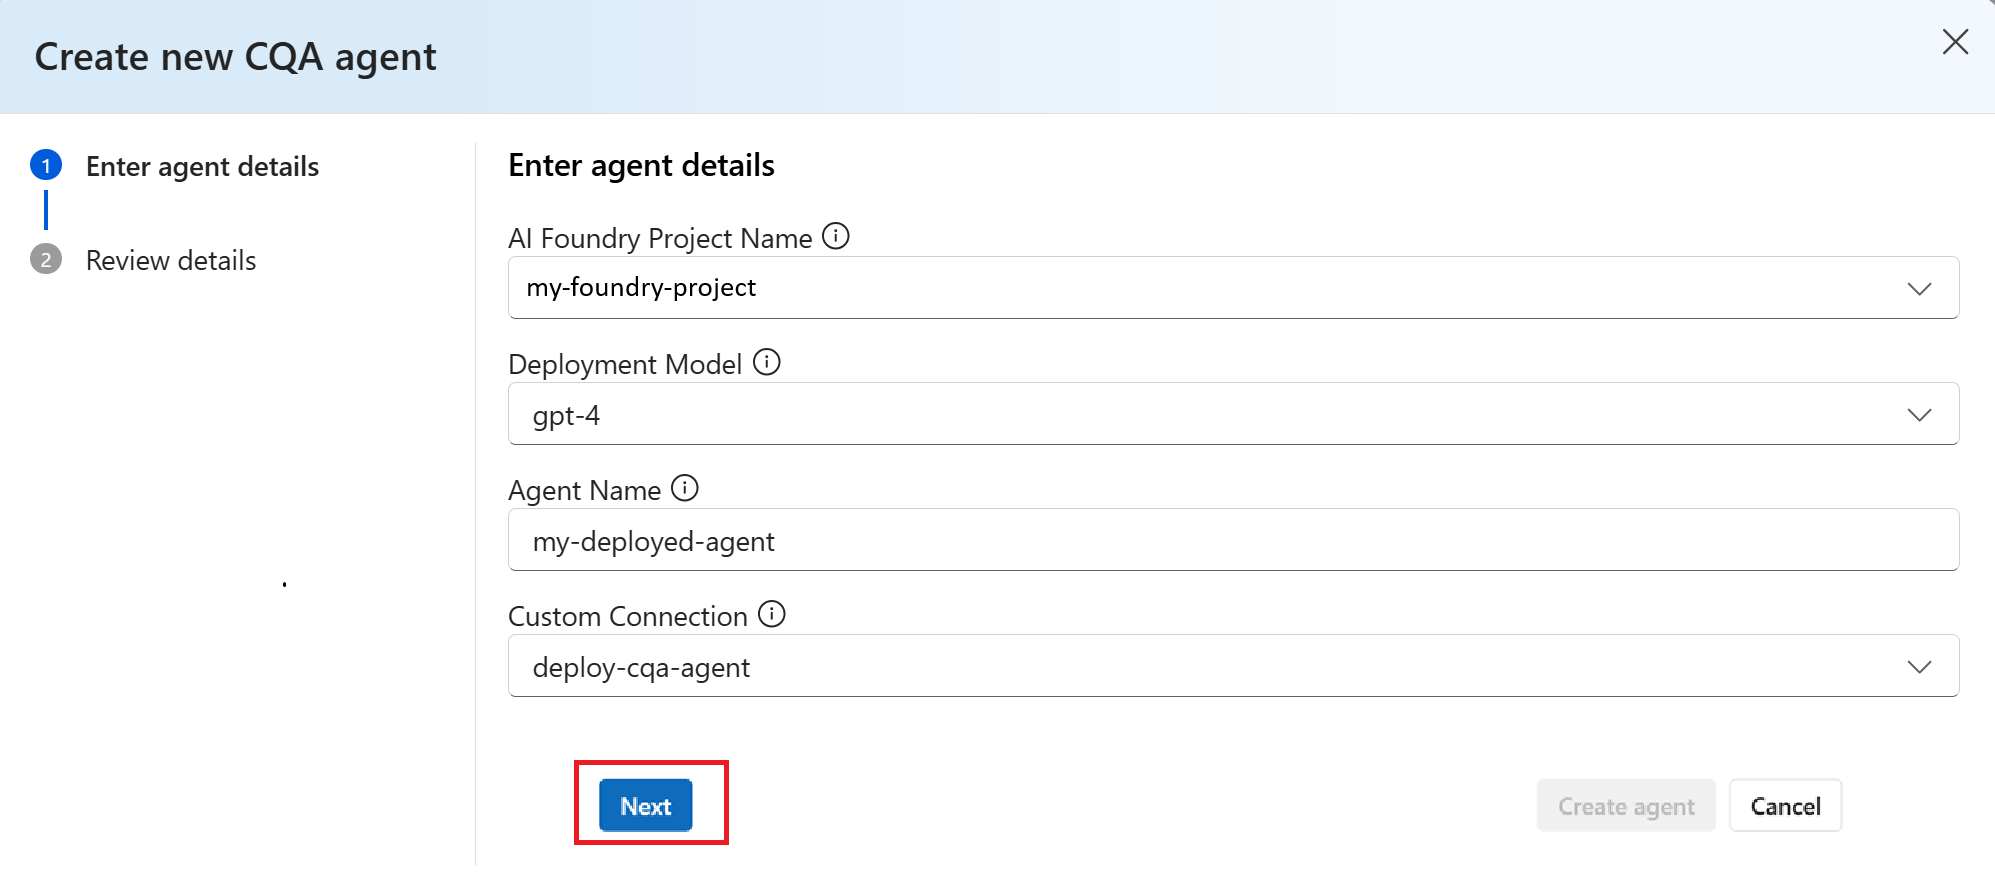Click the info icon beside Custom Connection
This screenshot has width=1995, height=895.
pyautogui.click(x=771, y=614)
